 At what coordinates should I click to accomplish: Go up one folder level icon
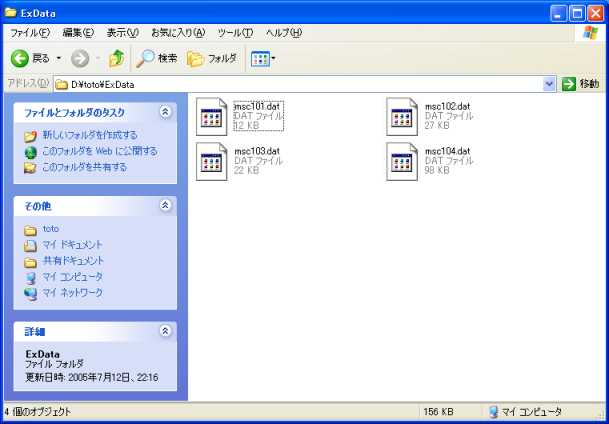pos(117,59)
